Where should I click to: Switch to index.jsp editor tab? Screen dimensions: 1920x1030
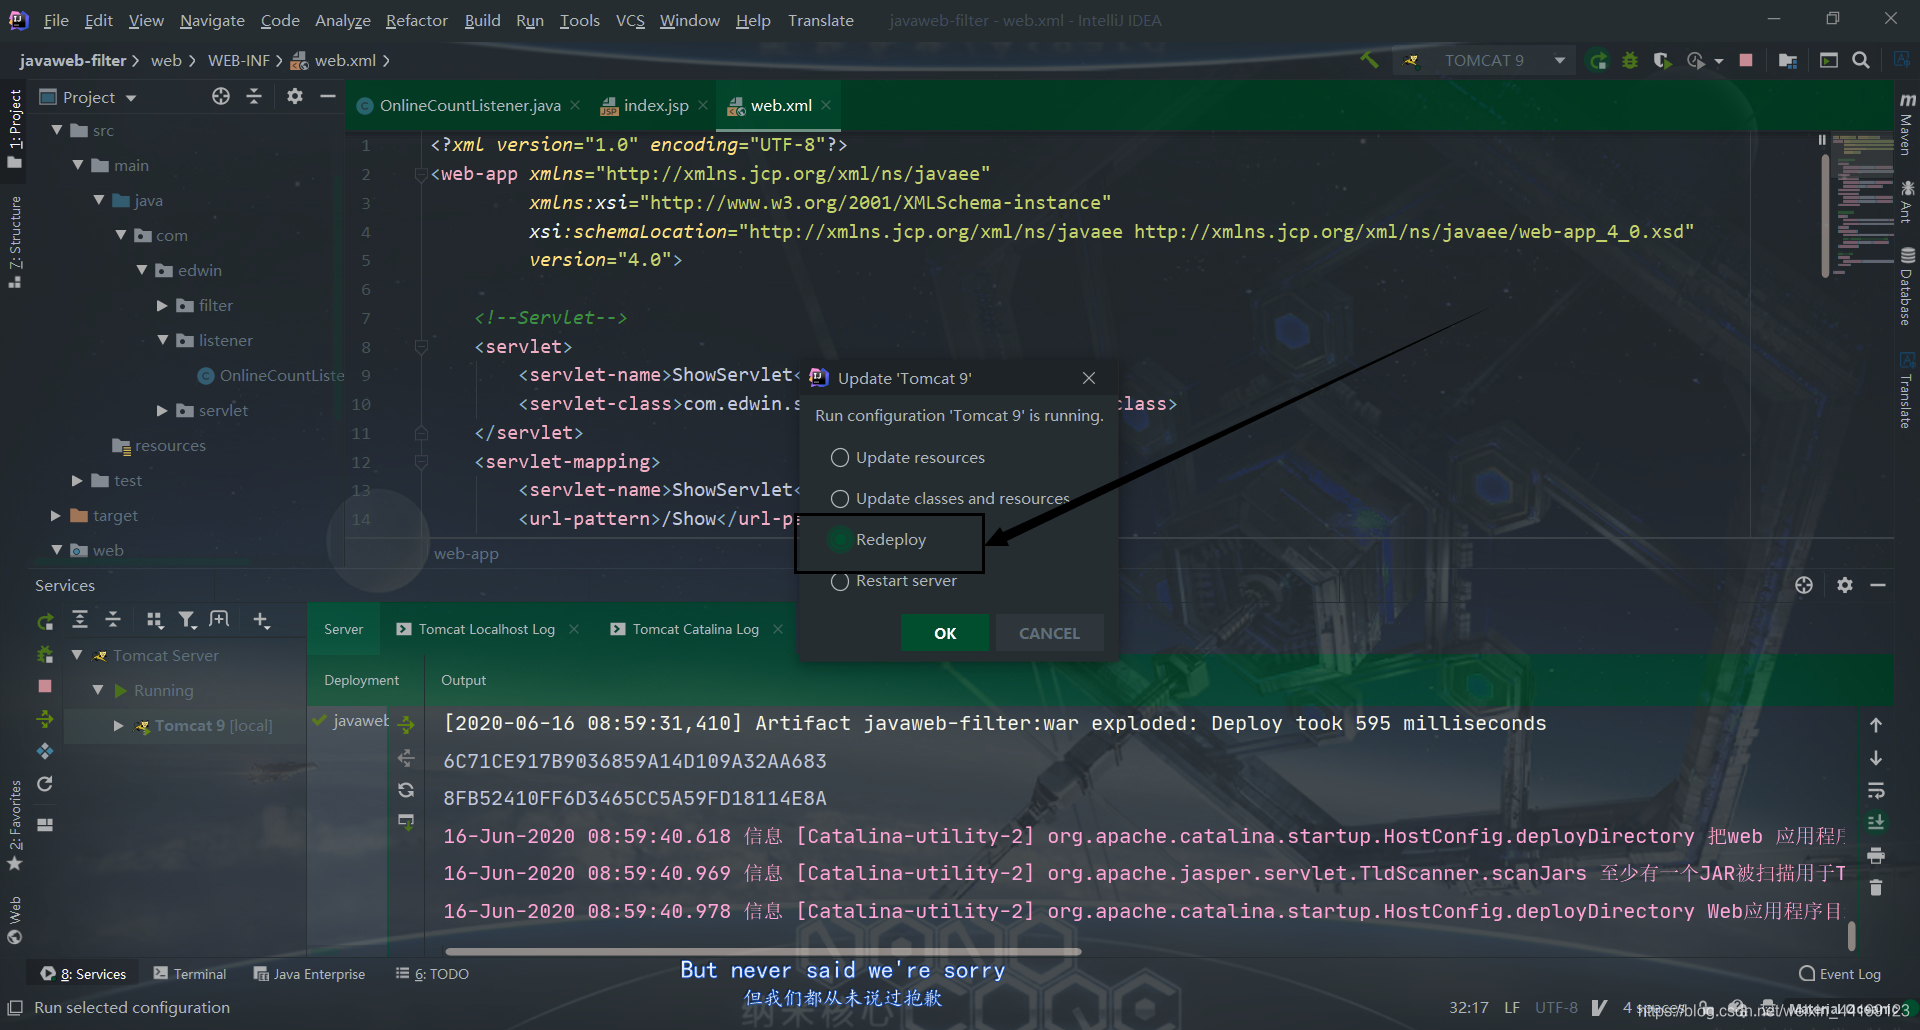[655, 105]
